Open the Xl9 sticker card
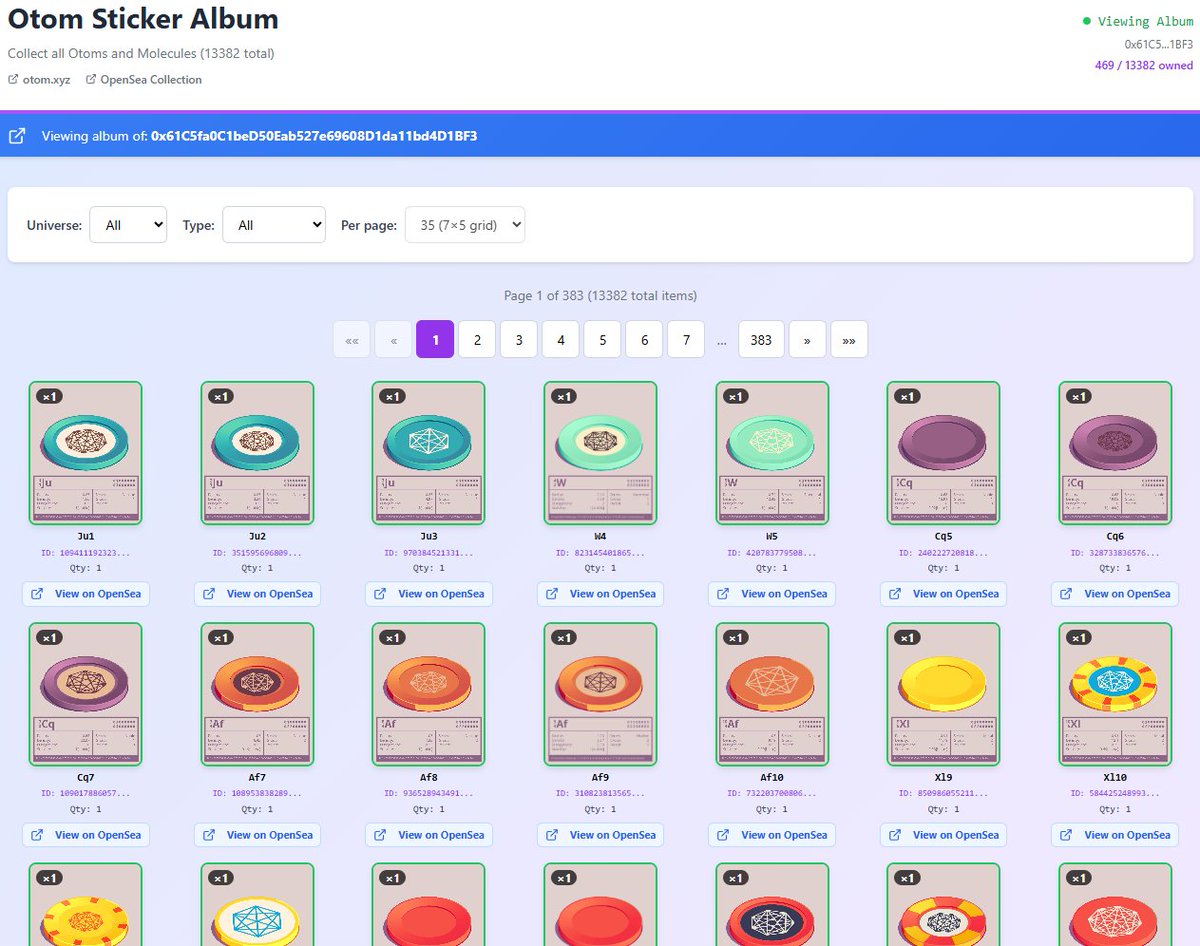This screenshot has height=946, width=1200. (x=943, y=694)
